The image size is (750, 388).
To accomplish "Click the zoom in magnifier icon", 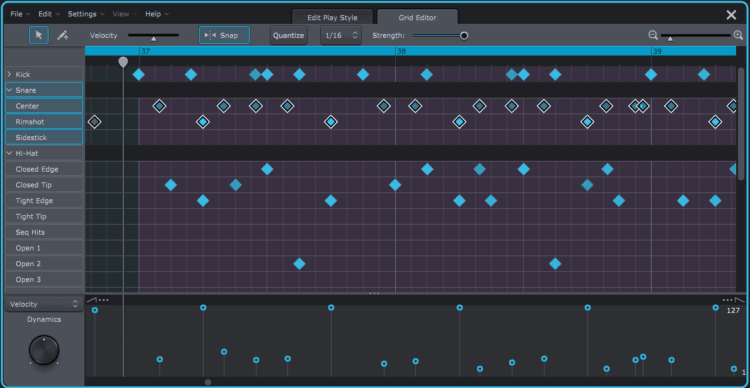I will tap(738, 35).
